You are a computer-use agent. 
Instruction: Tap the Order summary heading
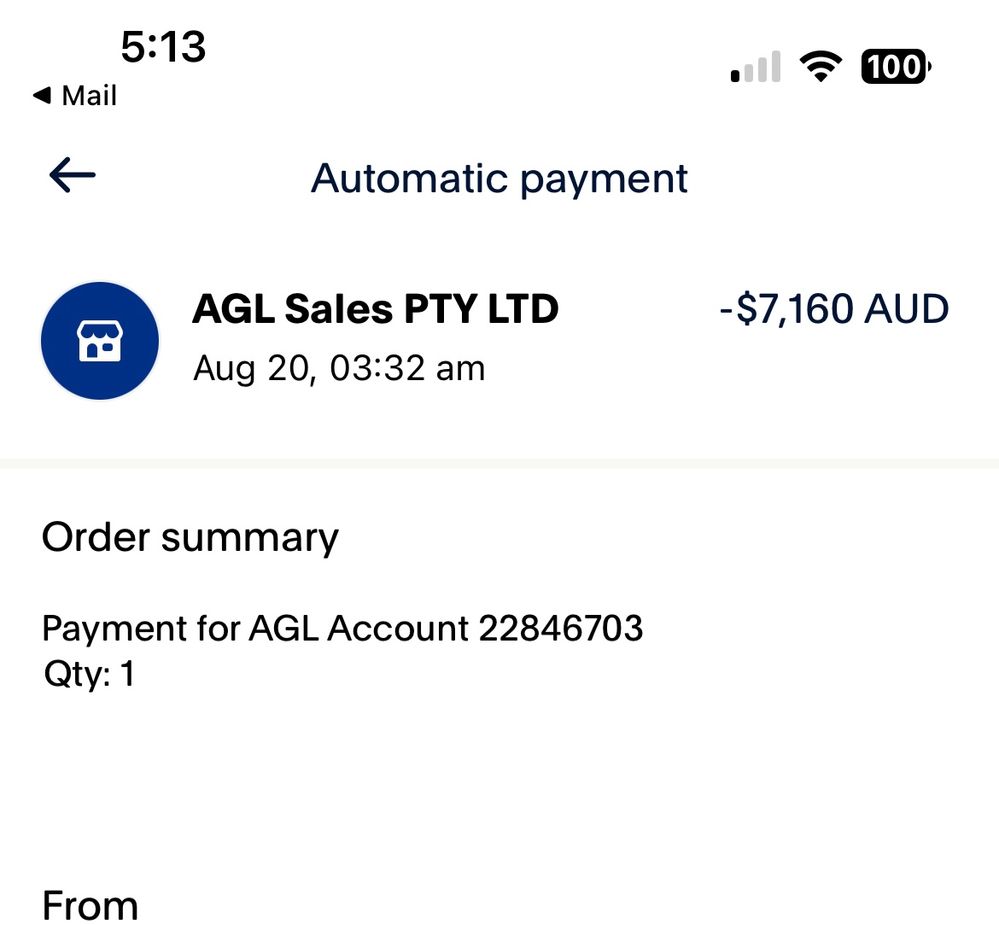[x=190, y=537]
